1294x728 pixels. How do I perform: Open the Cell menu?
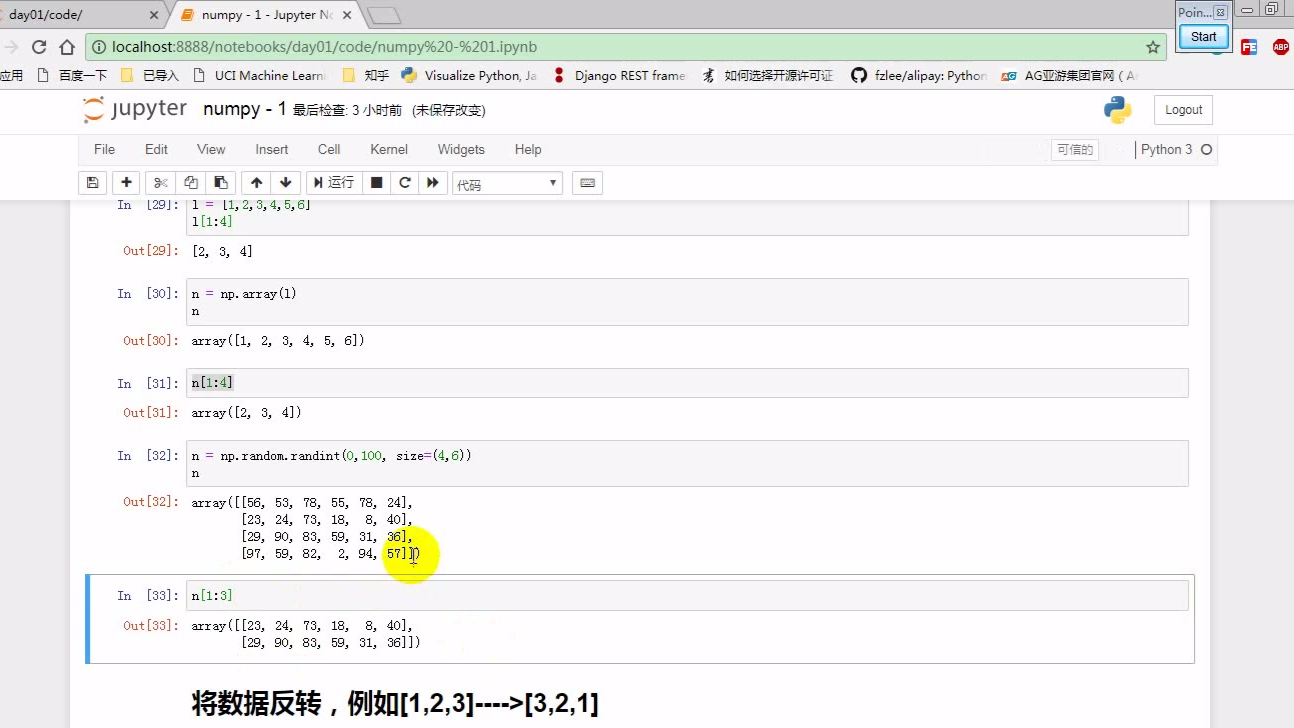(329, 149)
